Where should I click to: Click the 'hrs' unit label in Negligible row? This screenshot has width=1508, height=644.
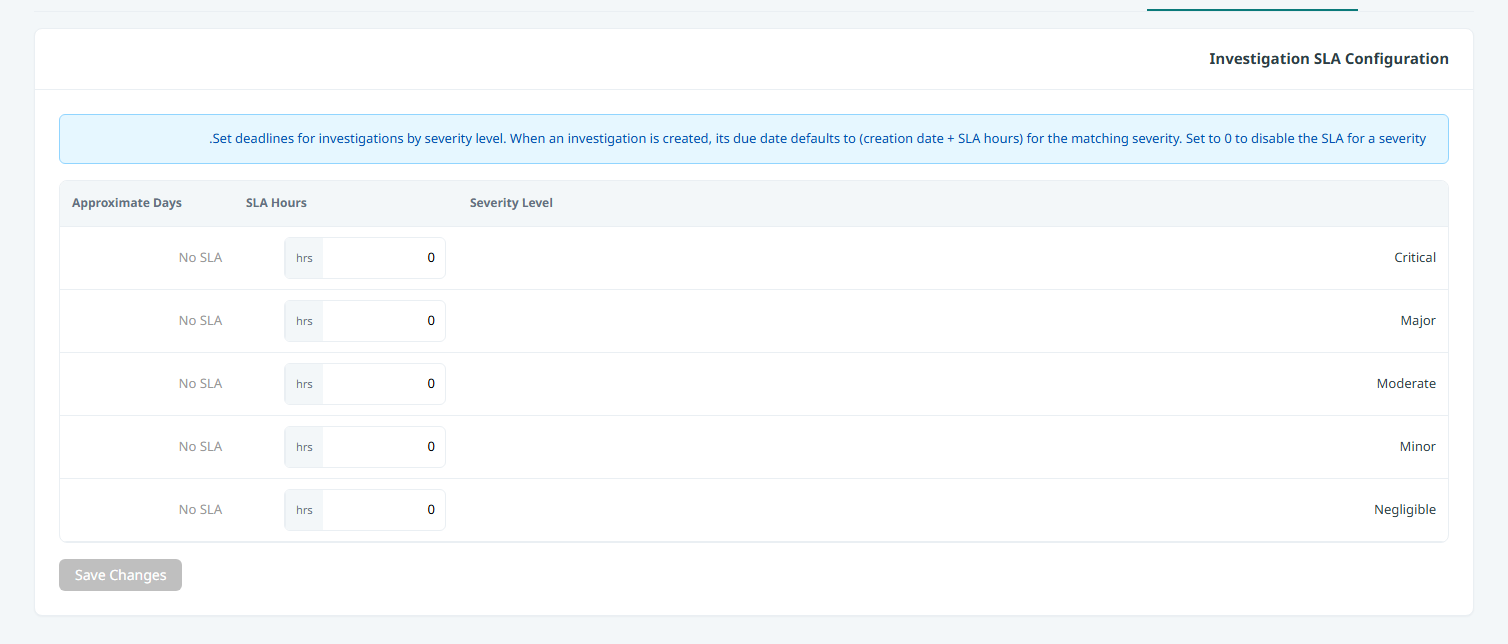[x=304, y=510]
